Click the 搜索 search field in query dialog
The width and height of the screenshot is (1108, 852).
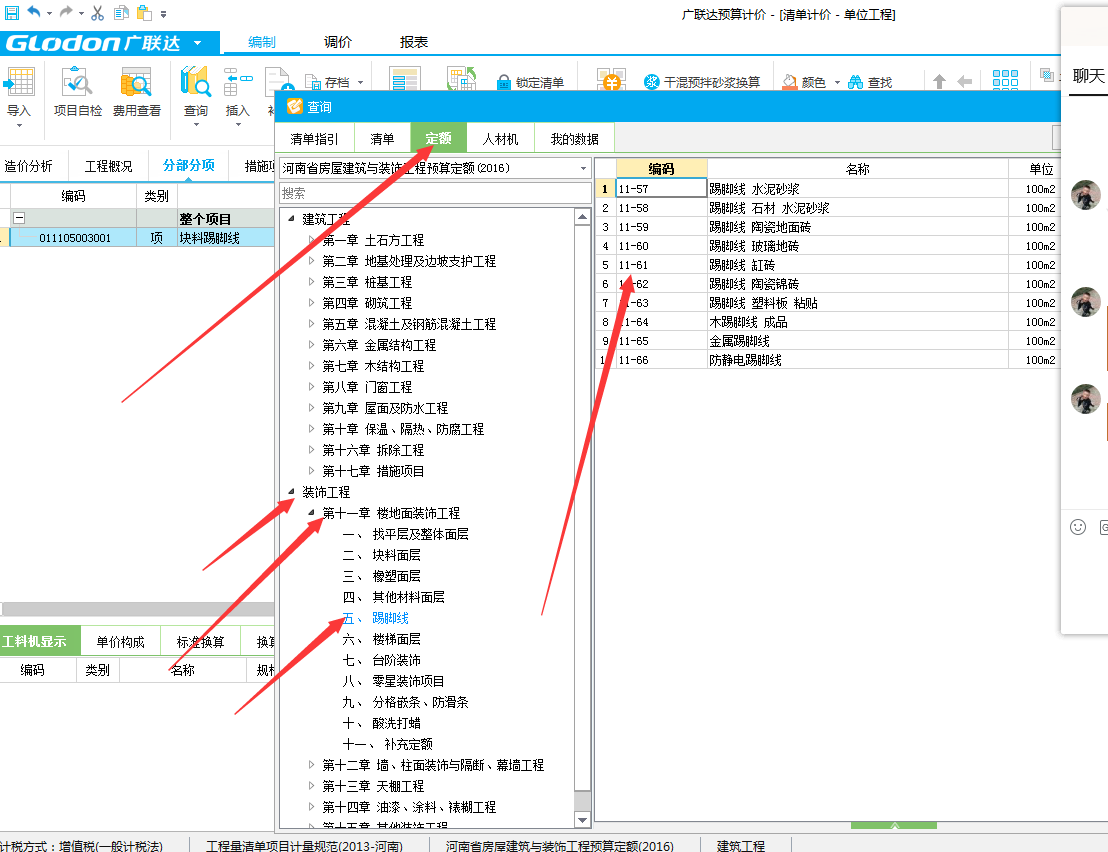pos(435,194)
